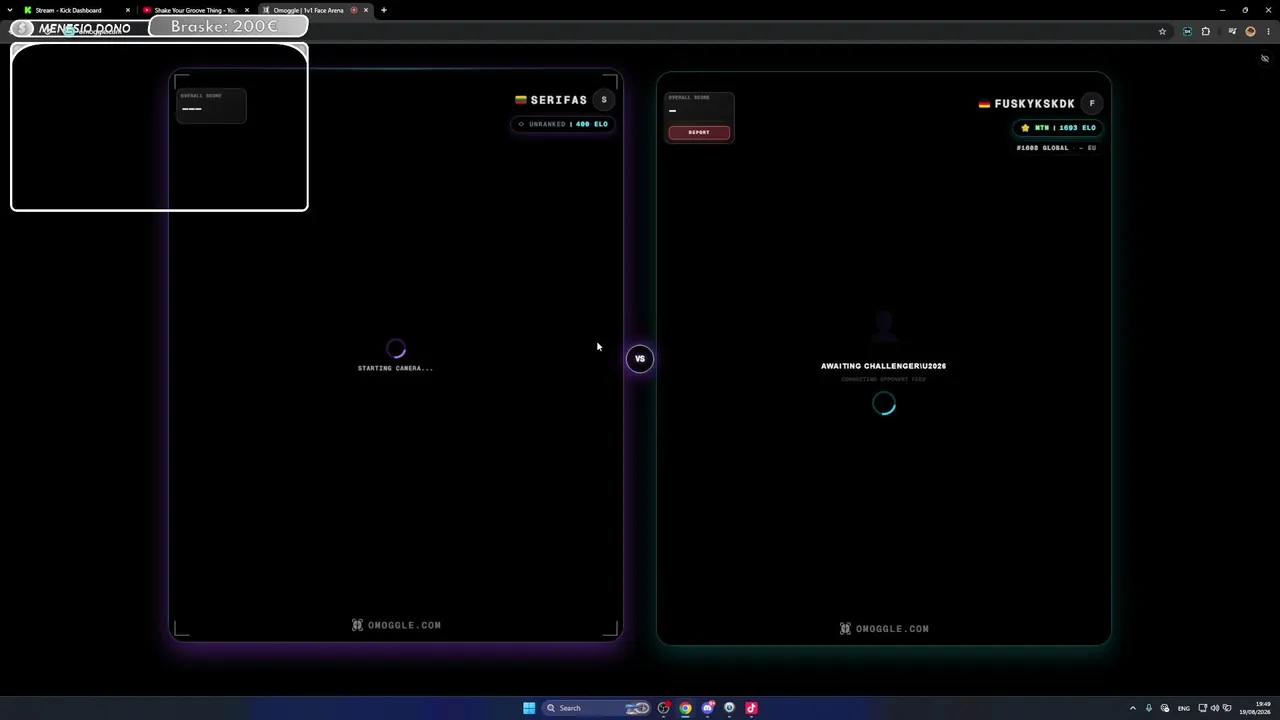Click the Serifas overall score card
This screenshot has height=720, width=1280.
(x=211, y=106)
